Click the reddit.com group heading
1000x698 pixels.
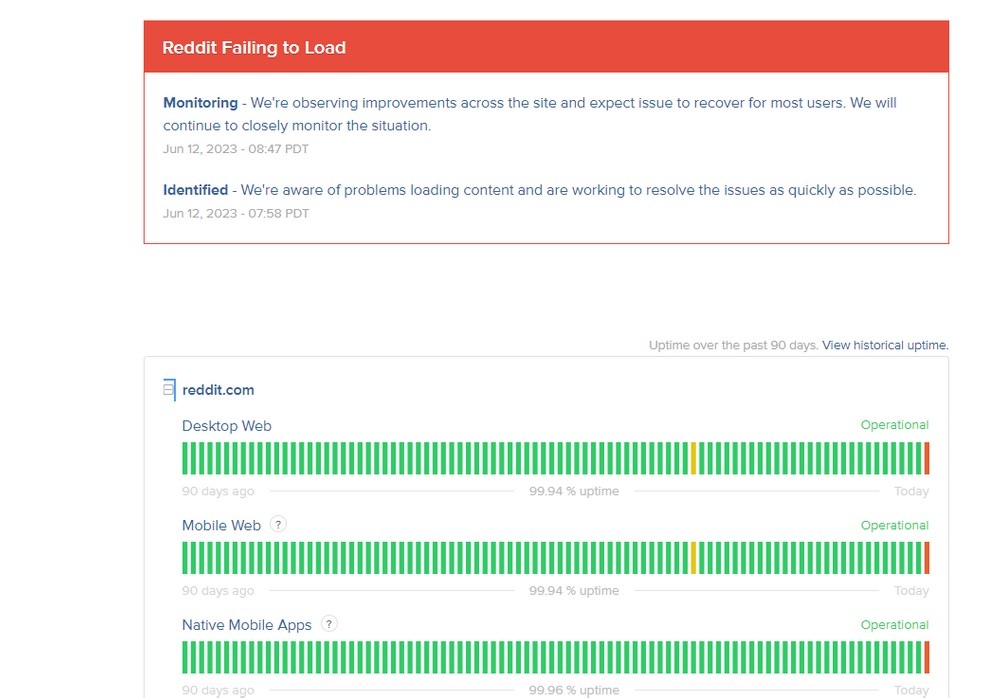pos(218,390)
